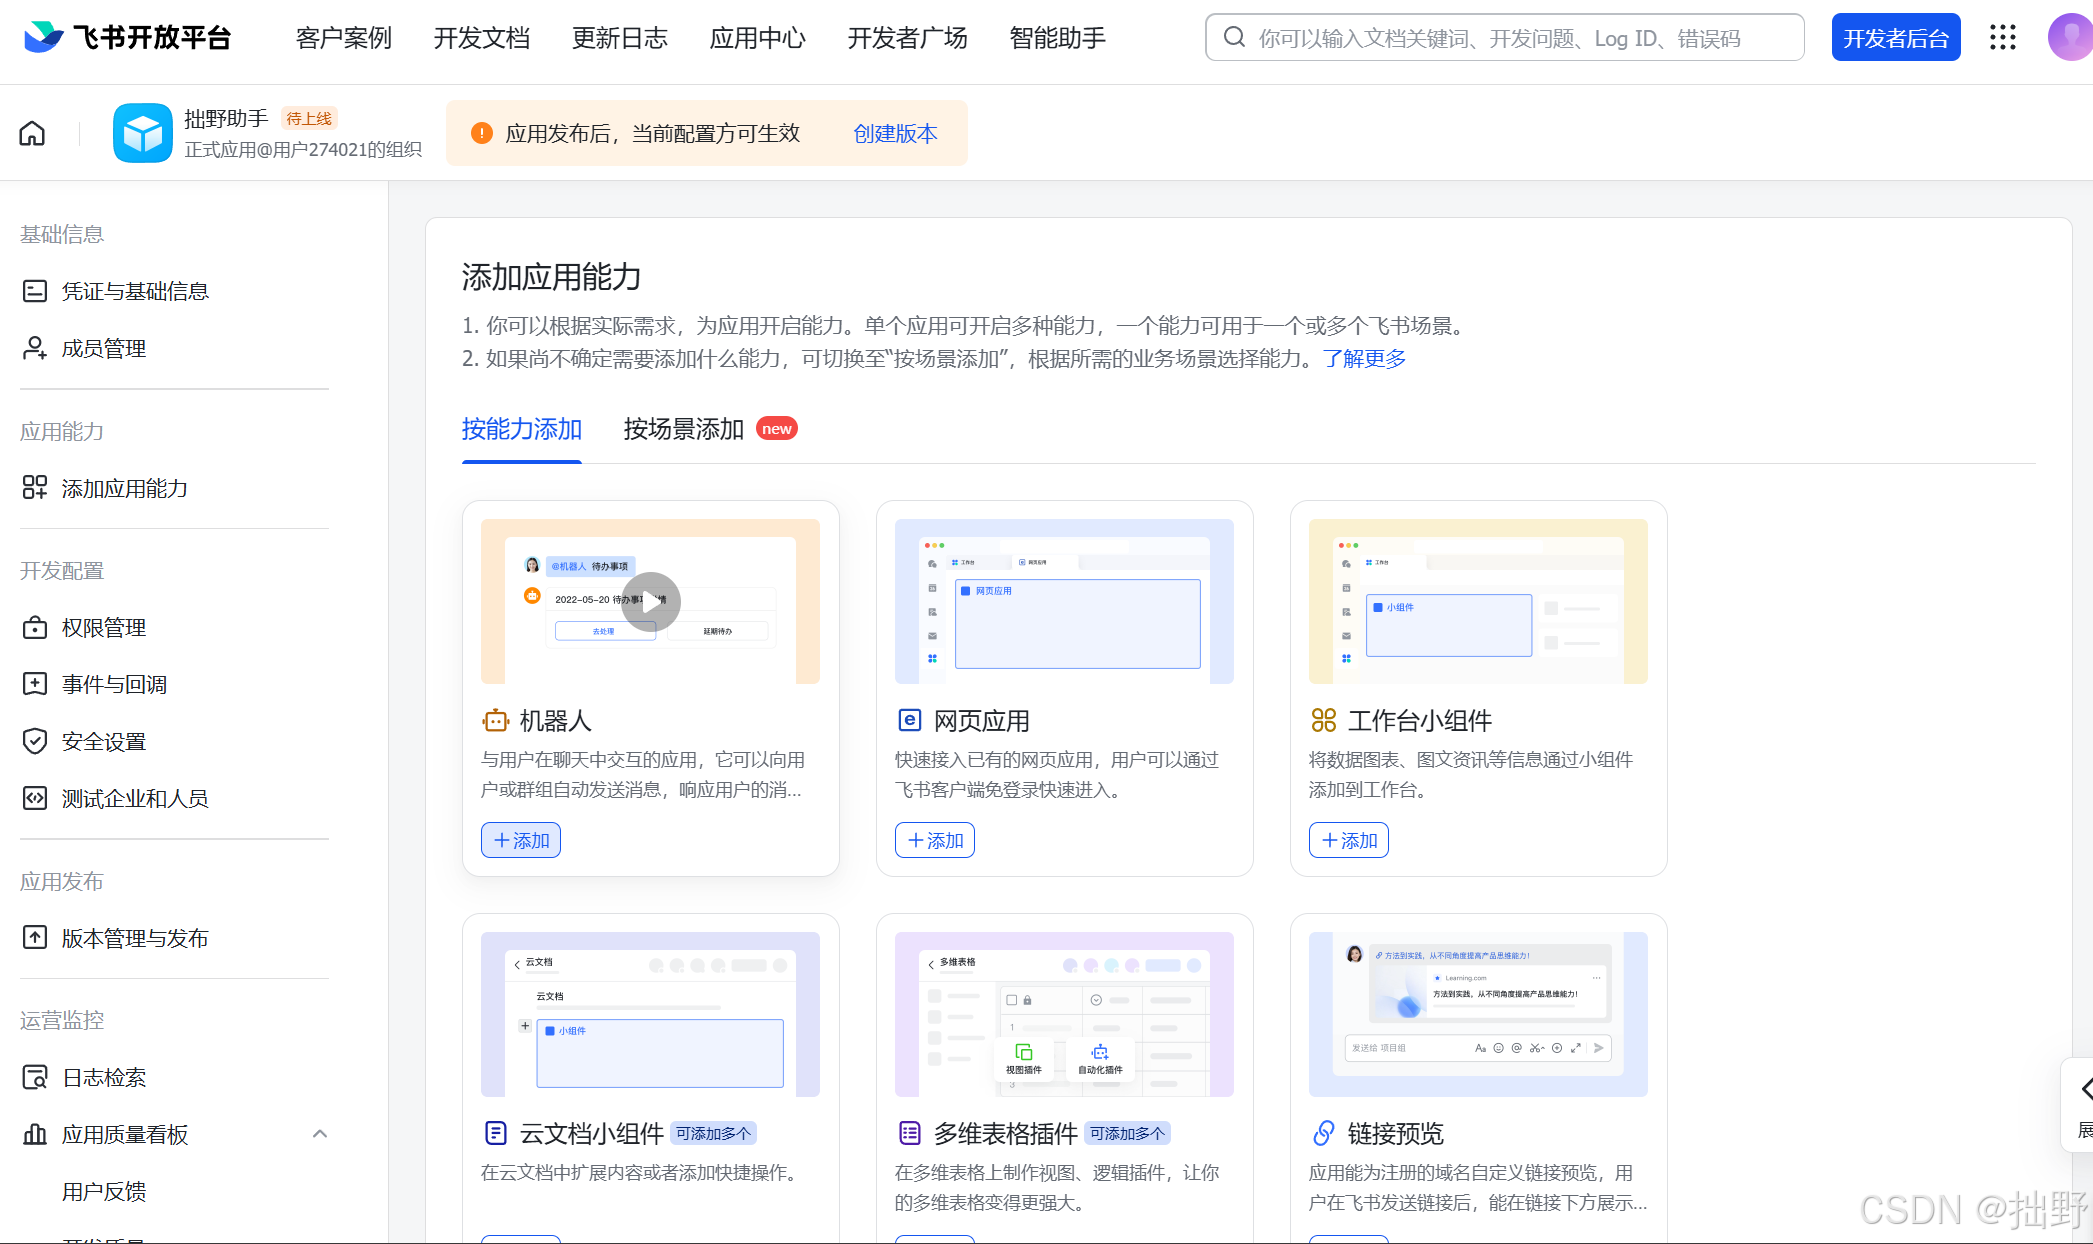Open 开发文档 in top navigation
The height and width of the screenshot is (1244, 2093).
pyautogui.click(x=481, y=38)
